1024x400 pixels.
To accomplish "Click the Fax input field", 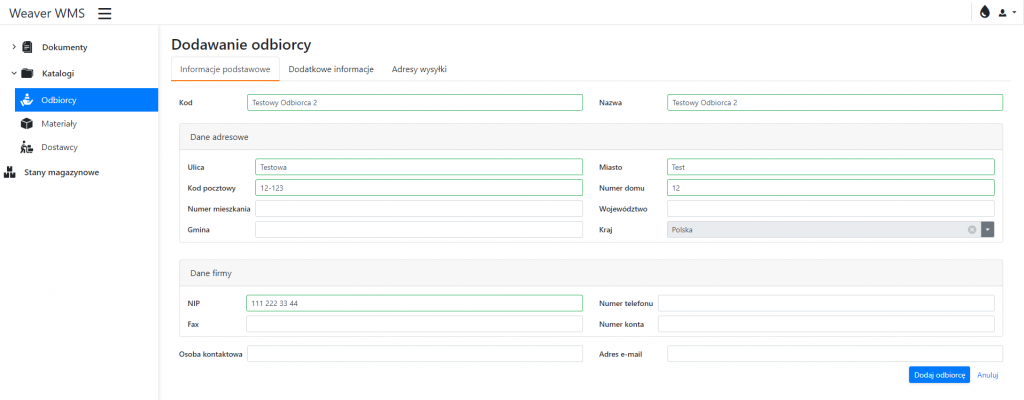I will coord(414,324).
